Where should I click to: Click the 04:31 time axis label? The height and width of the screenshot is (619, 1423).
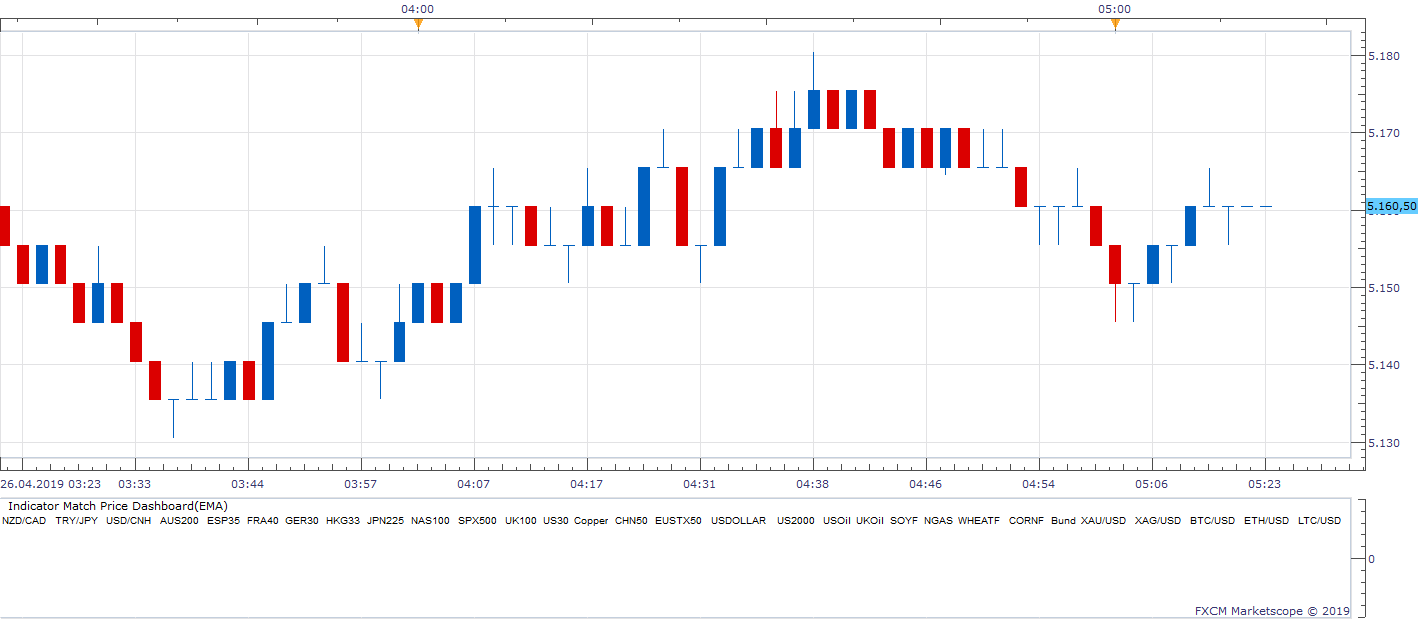pos(700,483)
